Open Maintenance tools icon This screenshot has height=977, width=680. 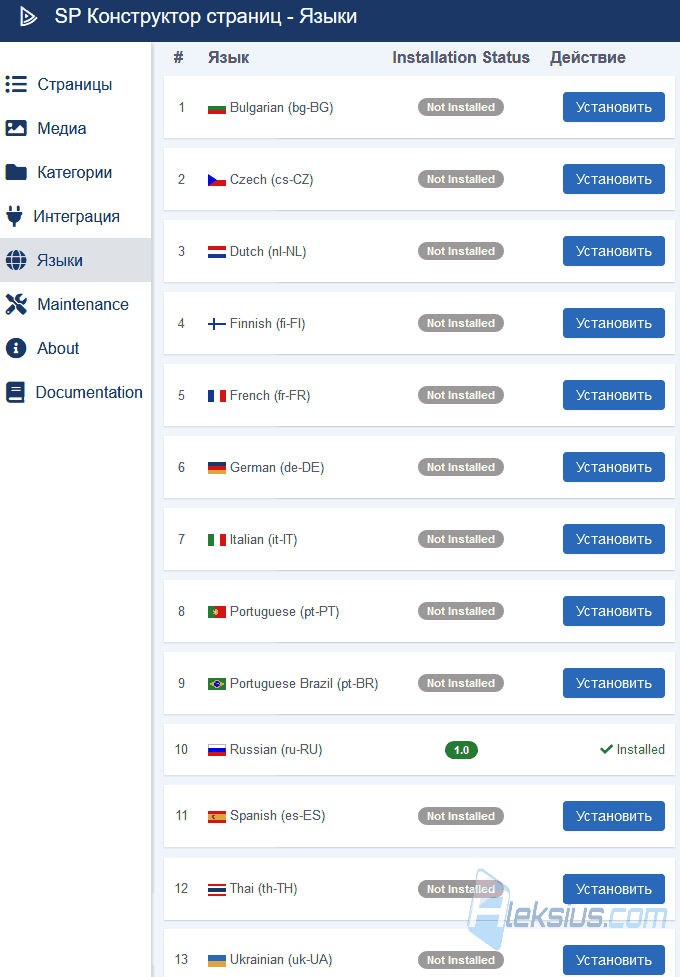[x=16, y=304]
